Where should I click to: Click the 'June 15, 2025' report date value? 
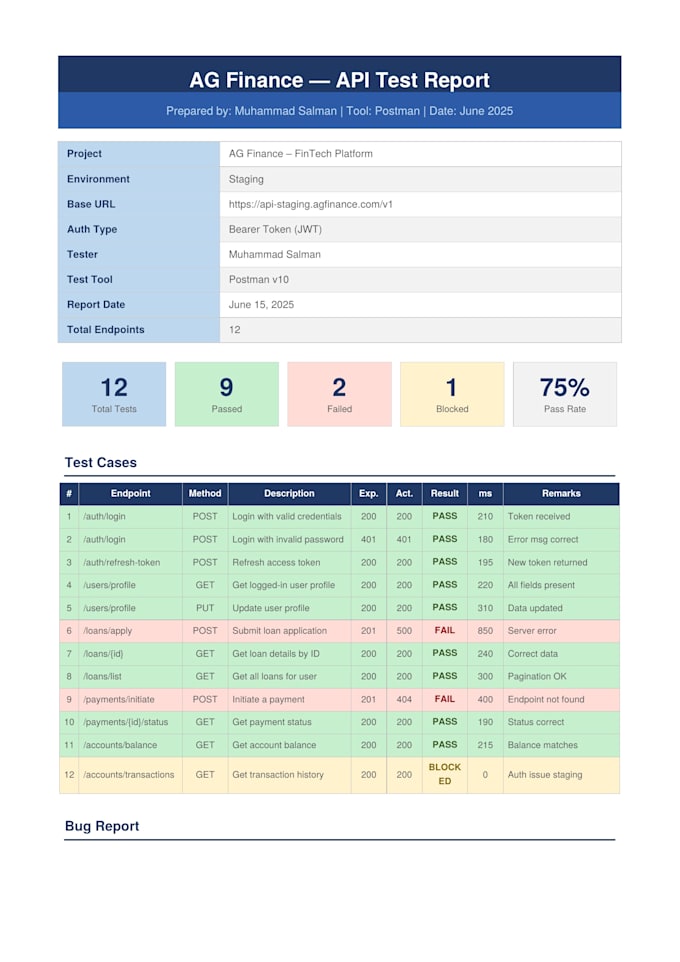(261, 304)
